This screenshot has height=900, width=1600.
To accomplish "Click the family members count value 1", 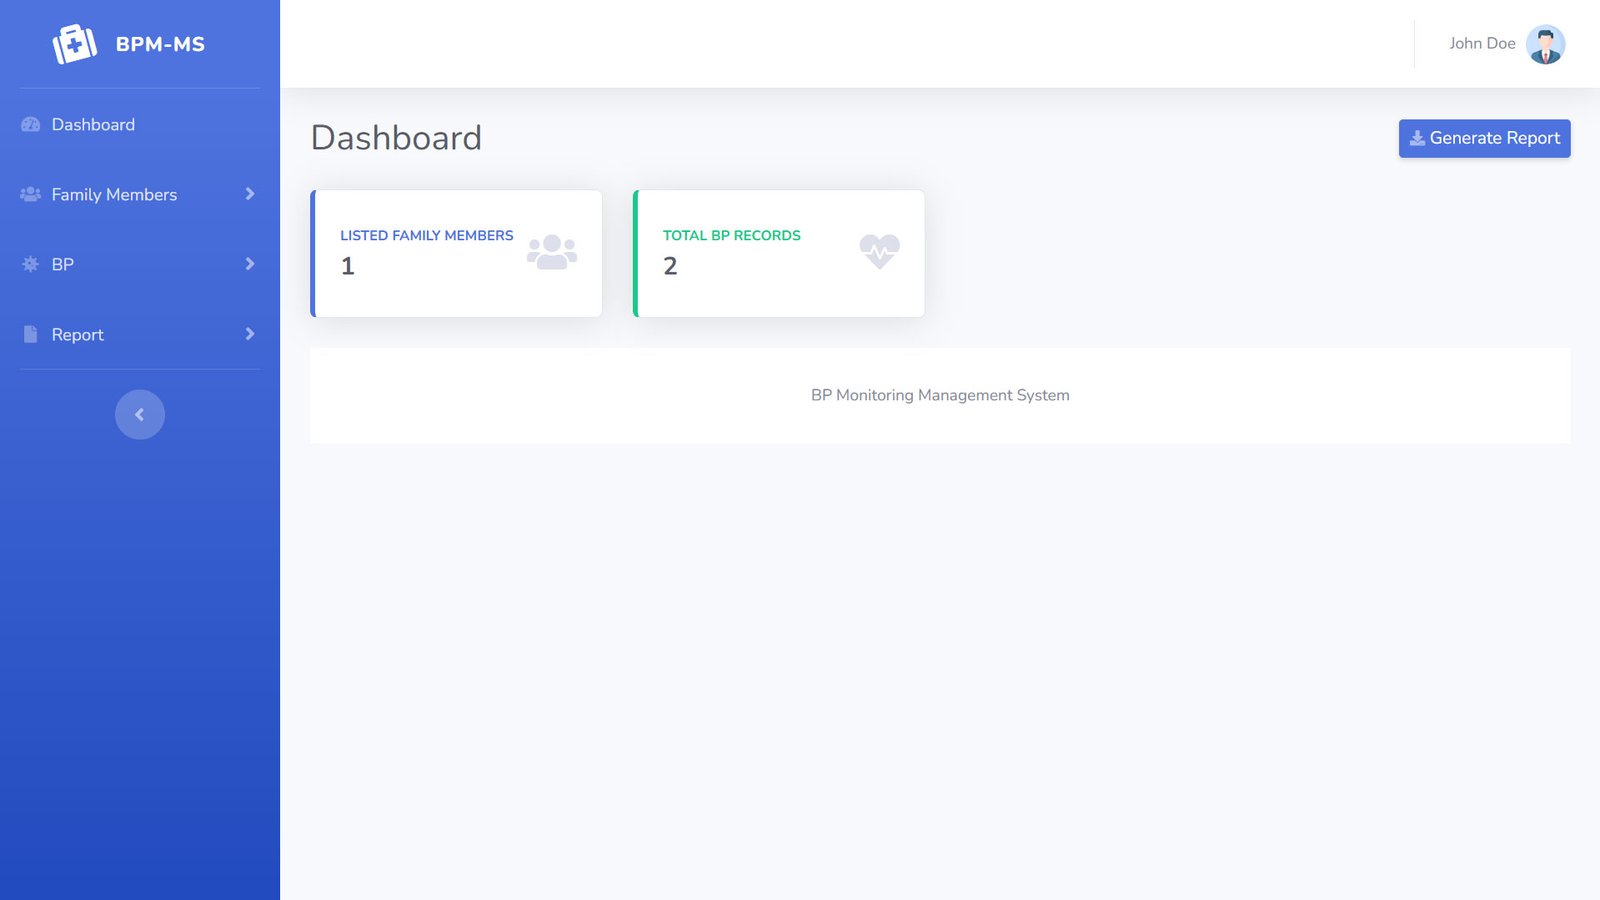I will point(348,266).
